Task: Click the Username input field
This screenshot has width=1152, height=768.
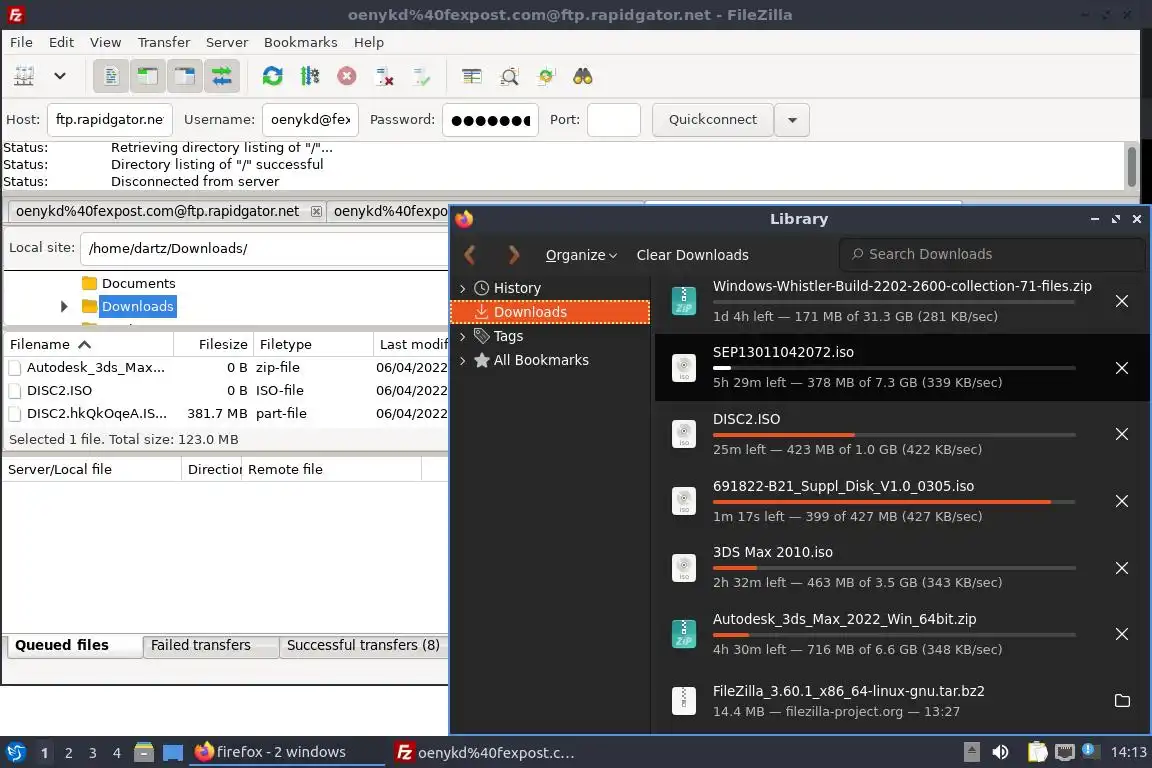Action: (x=310, y=120)
